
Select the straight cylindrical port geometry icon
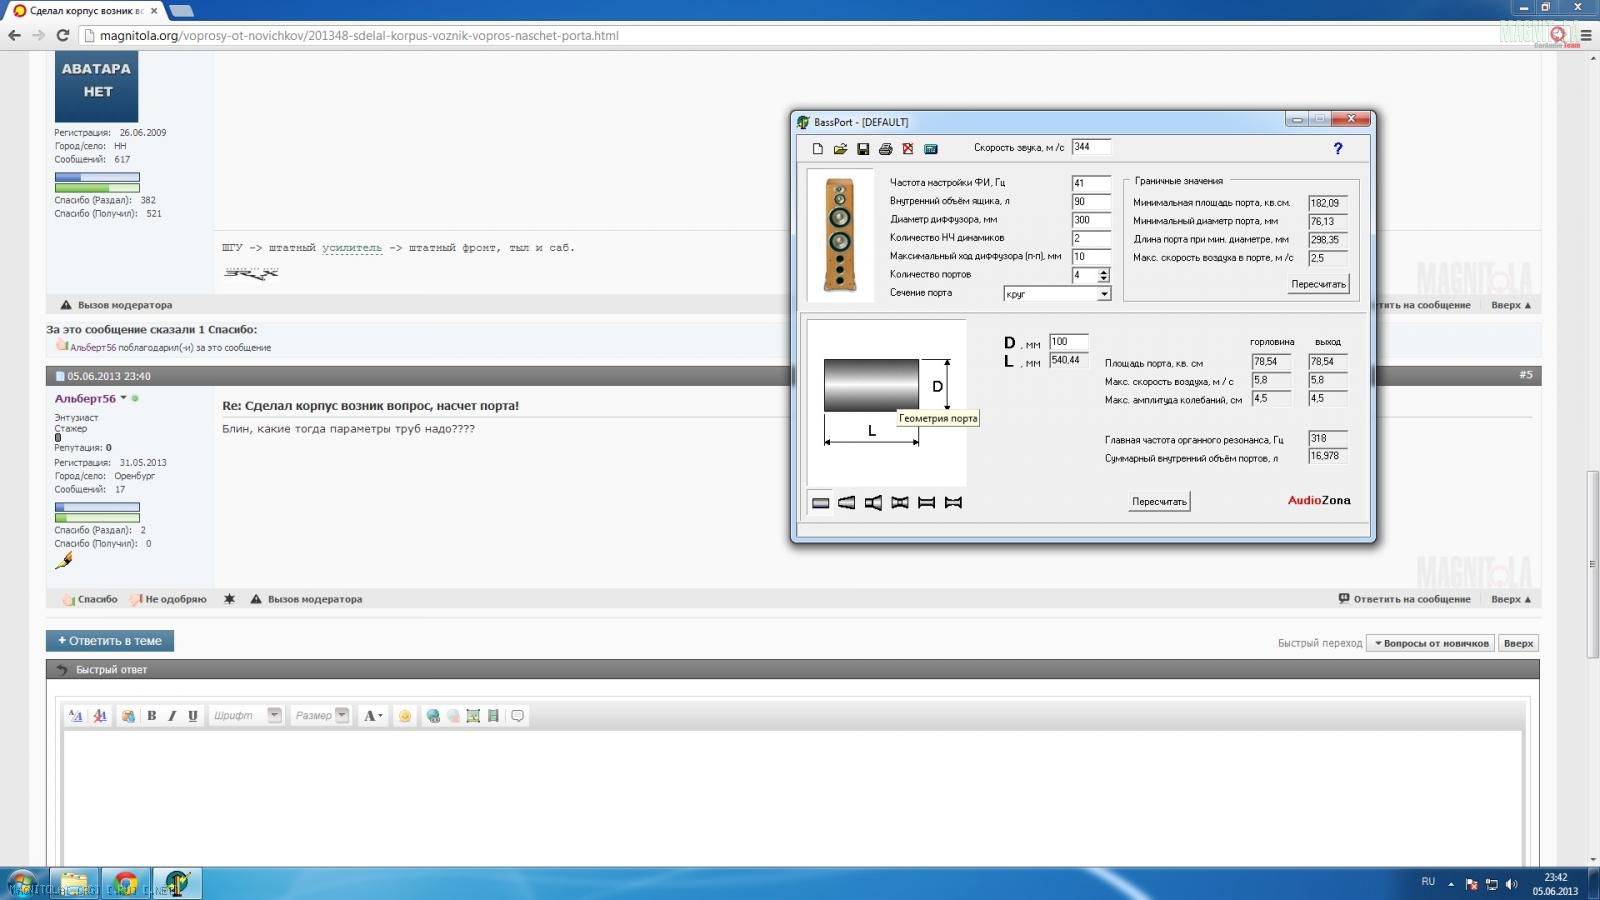[x=820, y=503]
